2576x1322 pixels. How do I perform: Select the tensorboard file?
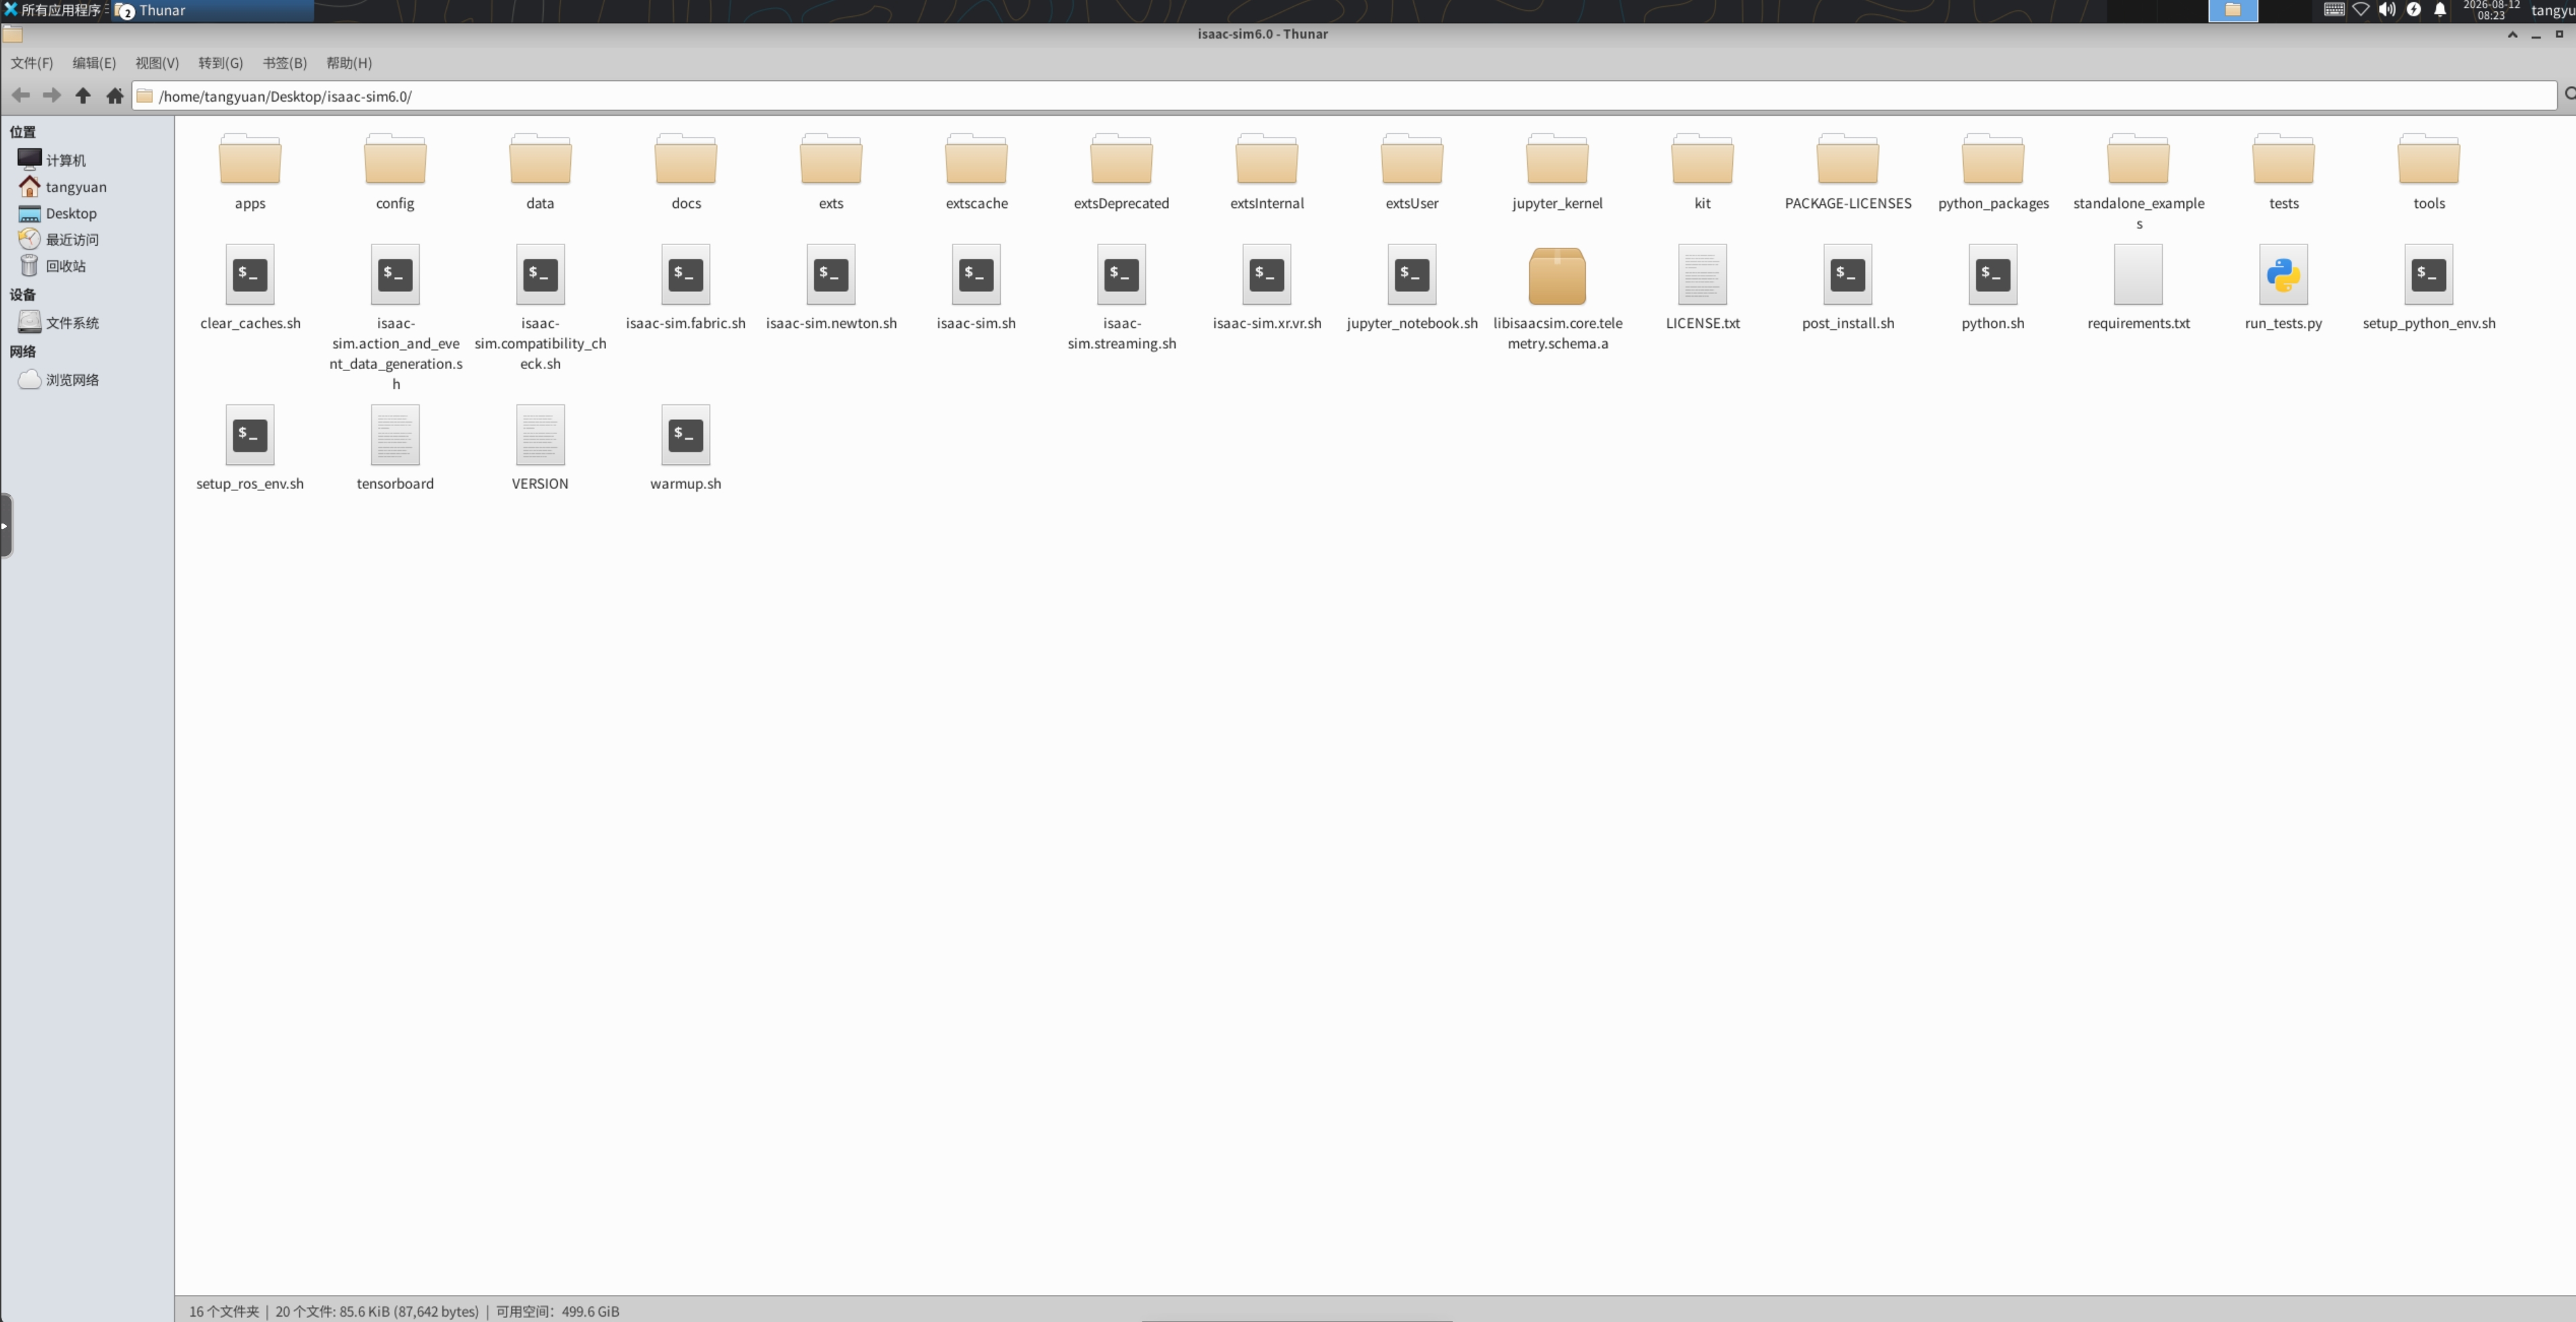(x=395, y=435)
